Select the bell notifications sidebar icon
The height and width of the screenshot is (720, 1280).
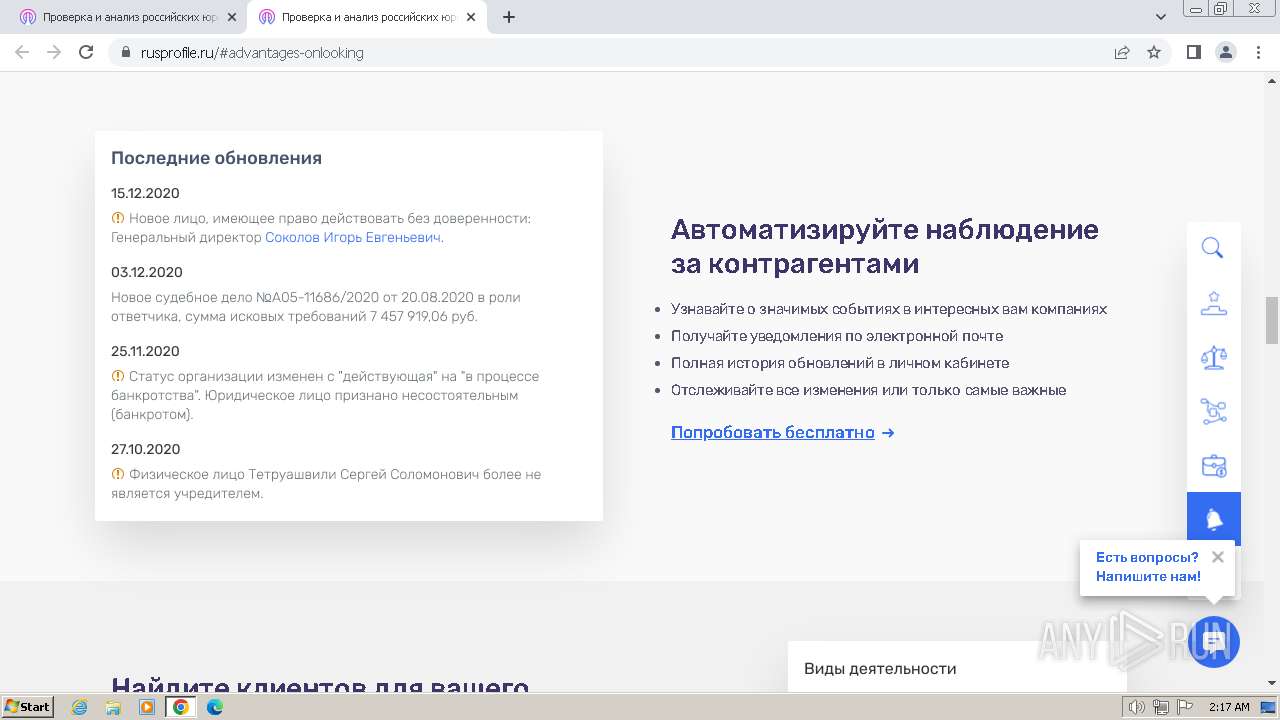click(x=1214, y=519)
